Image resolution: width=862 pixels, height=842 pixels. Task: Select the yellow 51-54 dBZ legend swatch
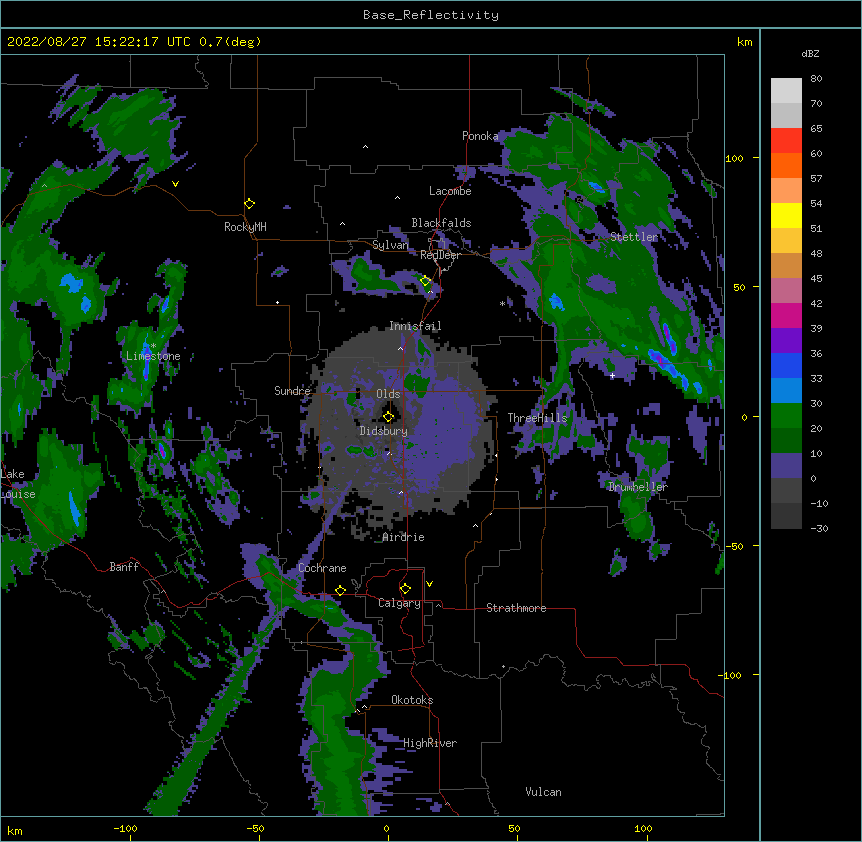coord(786,215)
